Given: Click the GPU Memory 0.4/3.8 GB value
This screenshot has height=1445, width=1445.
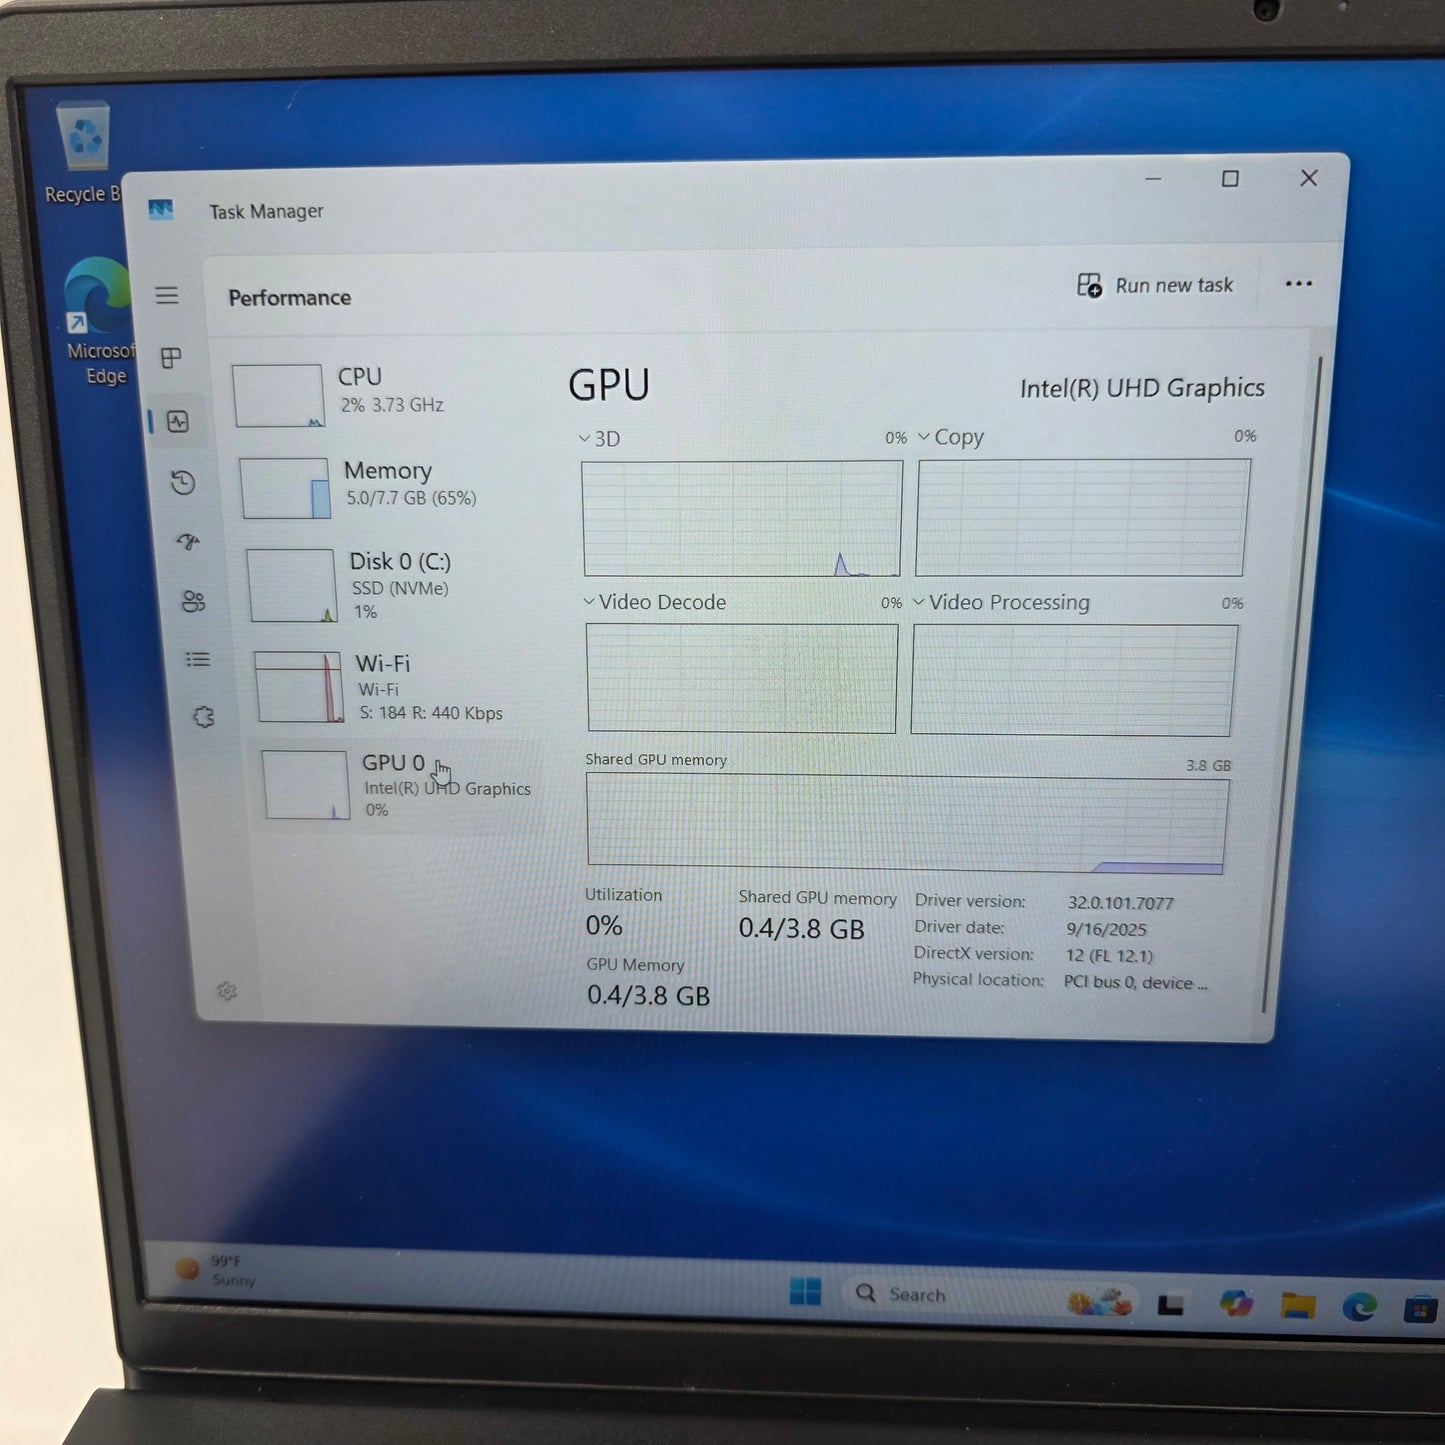Looking at the screenshot, I should pos(648,995).
